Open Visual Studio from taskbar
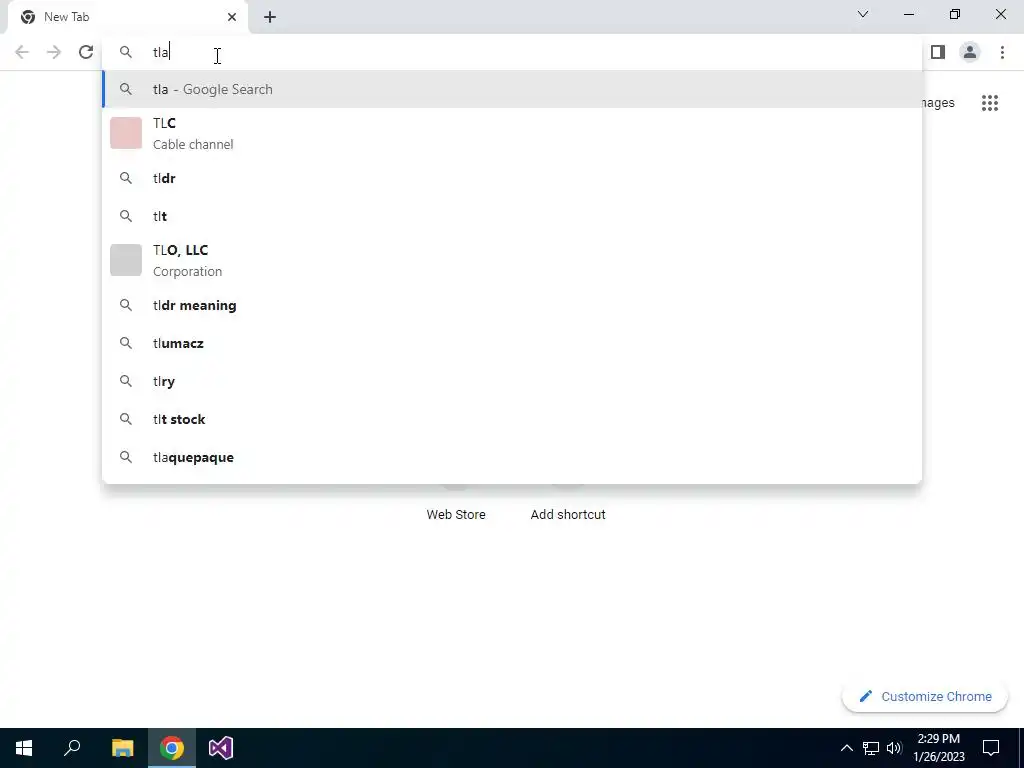 point(221,748)
